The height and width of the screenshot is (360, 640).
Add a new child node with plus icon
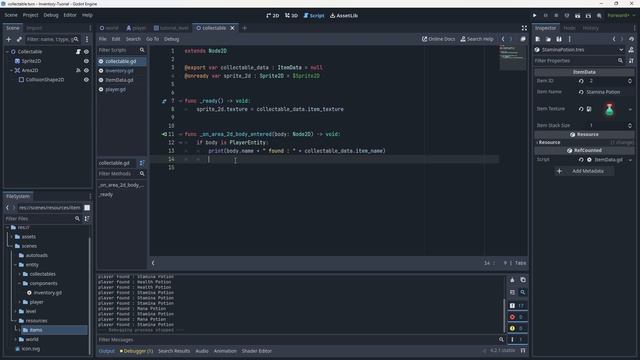pyautogui.click(x=9, y=39)
